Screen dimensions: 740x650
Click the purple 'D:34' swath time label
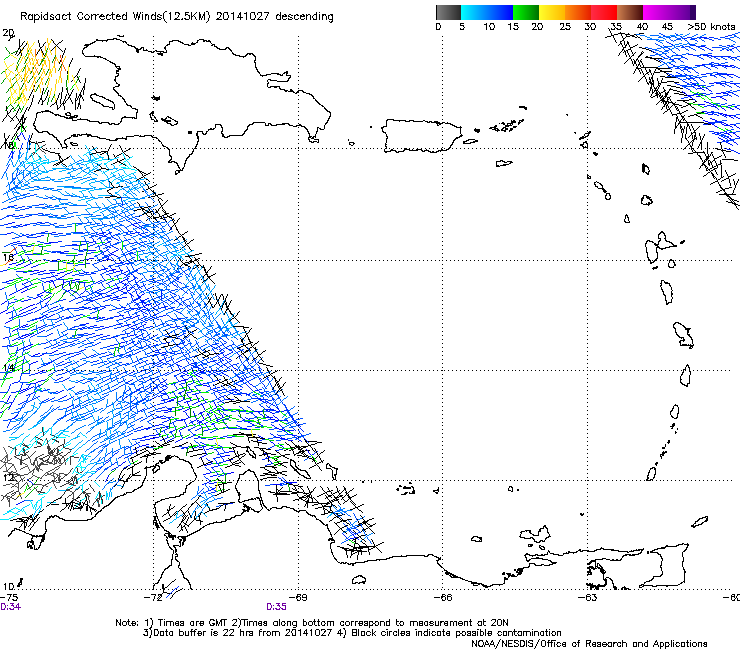tap(10, 607)
